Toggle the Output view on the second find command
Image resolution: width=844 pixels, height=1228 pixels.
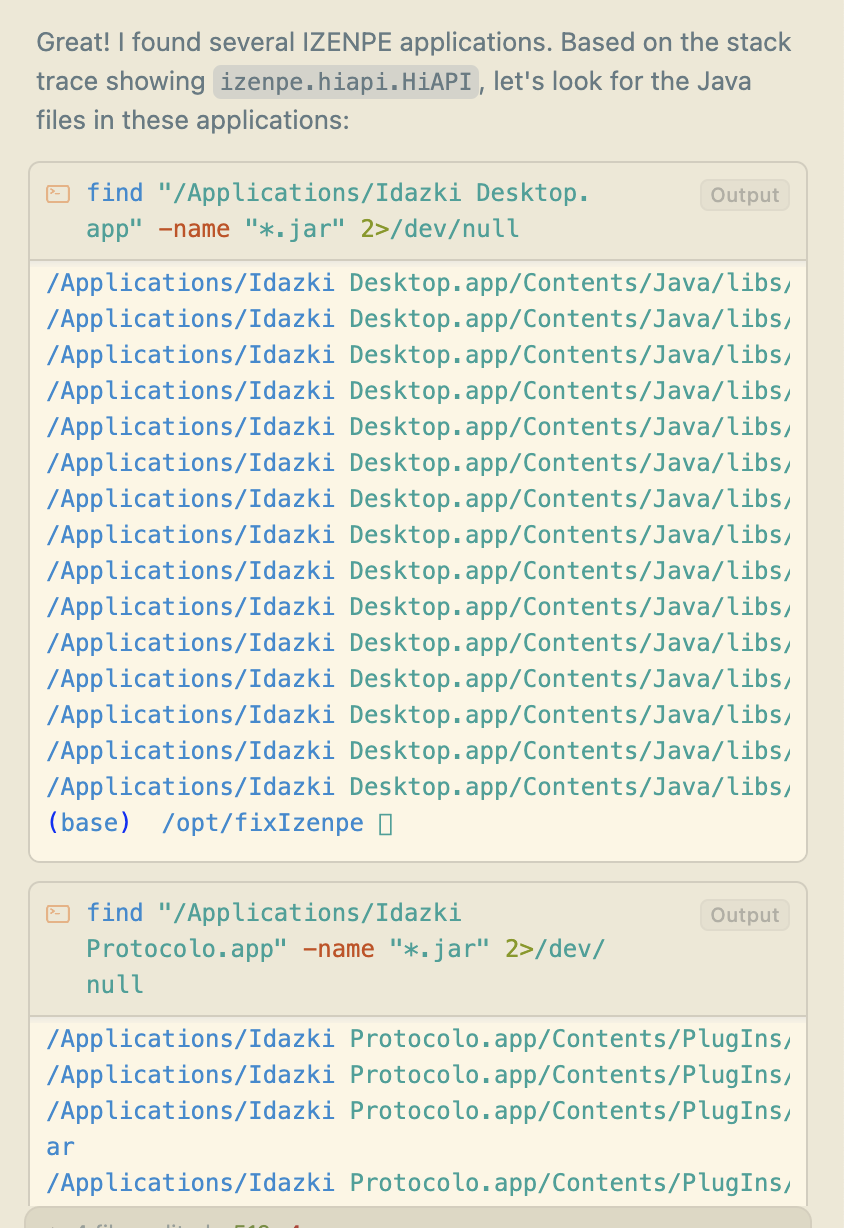pos(744,914)
